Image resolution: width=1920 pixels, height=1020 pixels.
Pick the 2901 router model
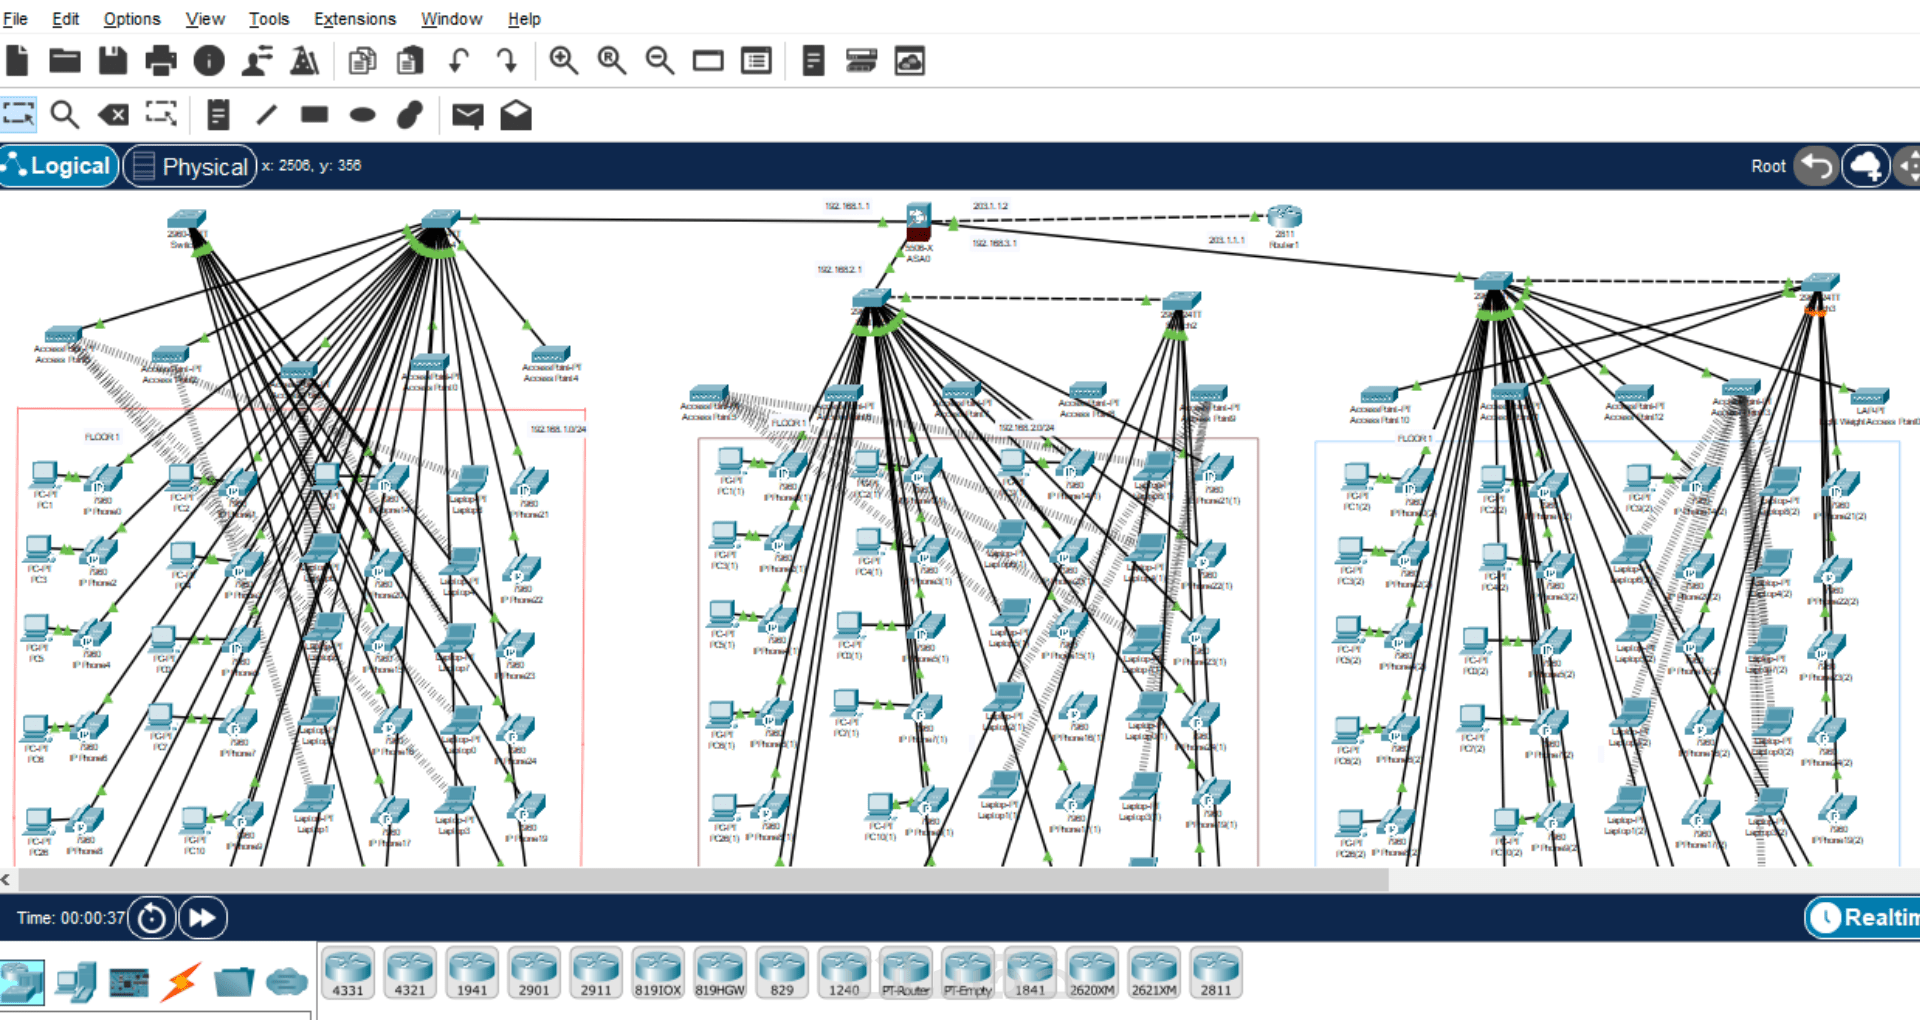pos(534,973)
